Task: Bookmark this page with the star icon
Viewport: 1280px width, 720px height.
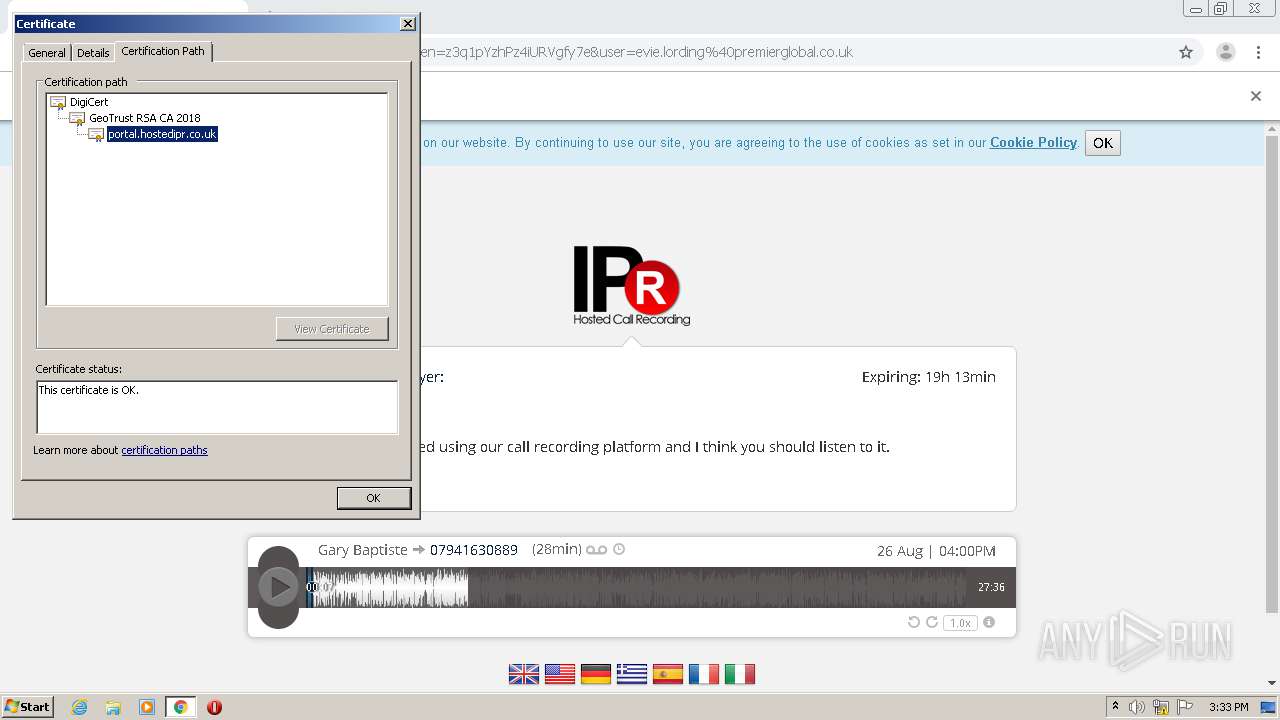Action: (x=1186, y=52)
